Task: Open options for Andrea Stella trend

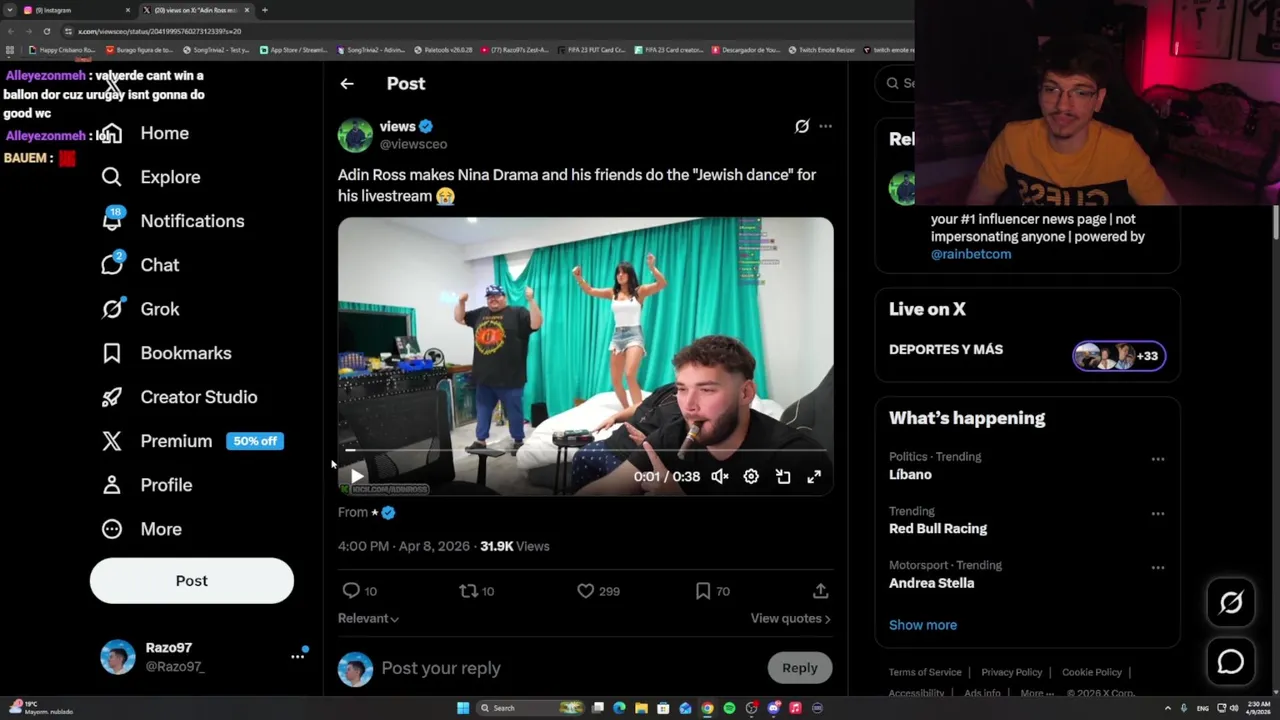Action: tap(1158, 567)
